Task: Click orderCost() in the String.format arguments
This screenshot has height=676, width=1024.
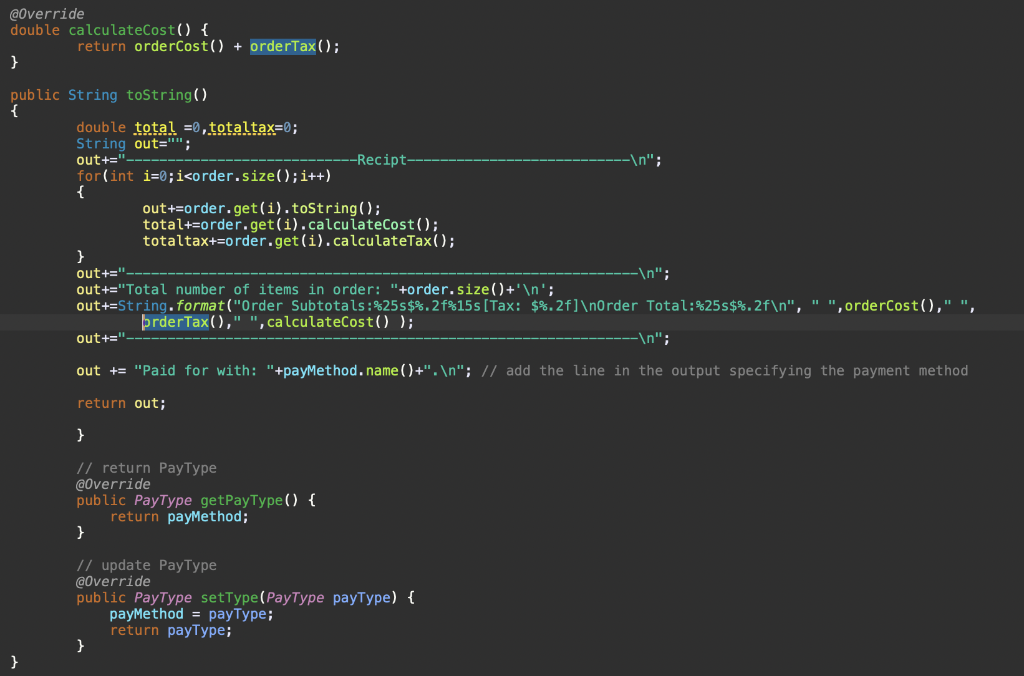Action: coord(890,306)
